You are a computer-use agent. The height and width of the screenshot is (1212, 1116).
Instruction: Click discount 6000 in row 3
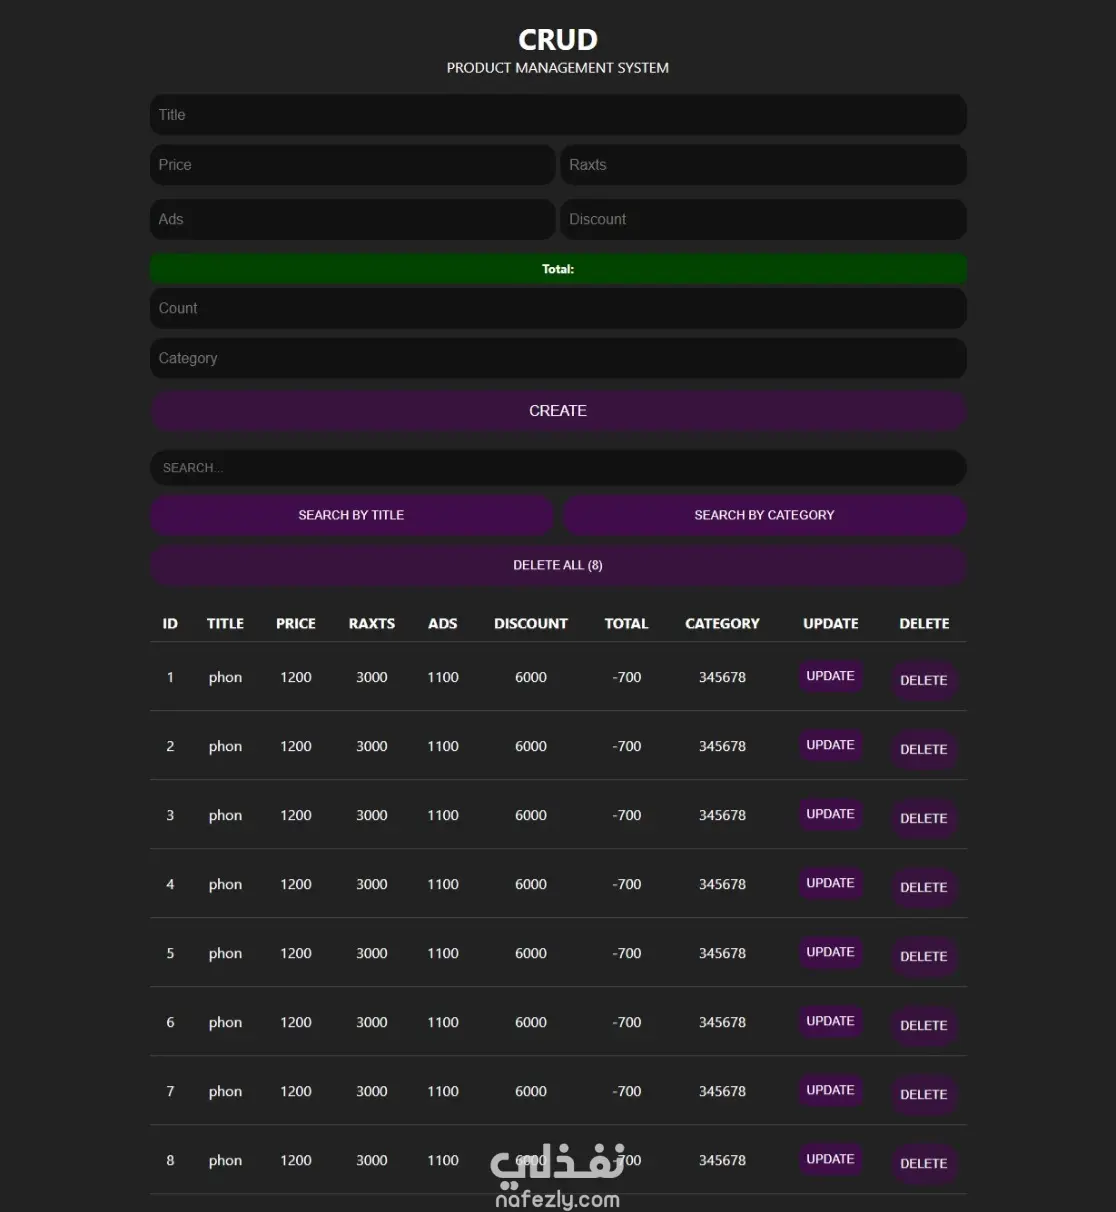click(531, 815)
